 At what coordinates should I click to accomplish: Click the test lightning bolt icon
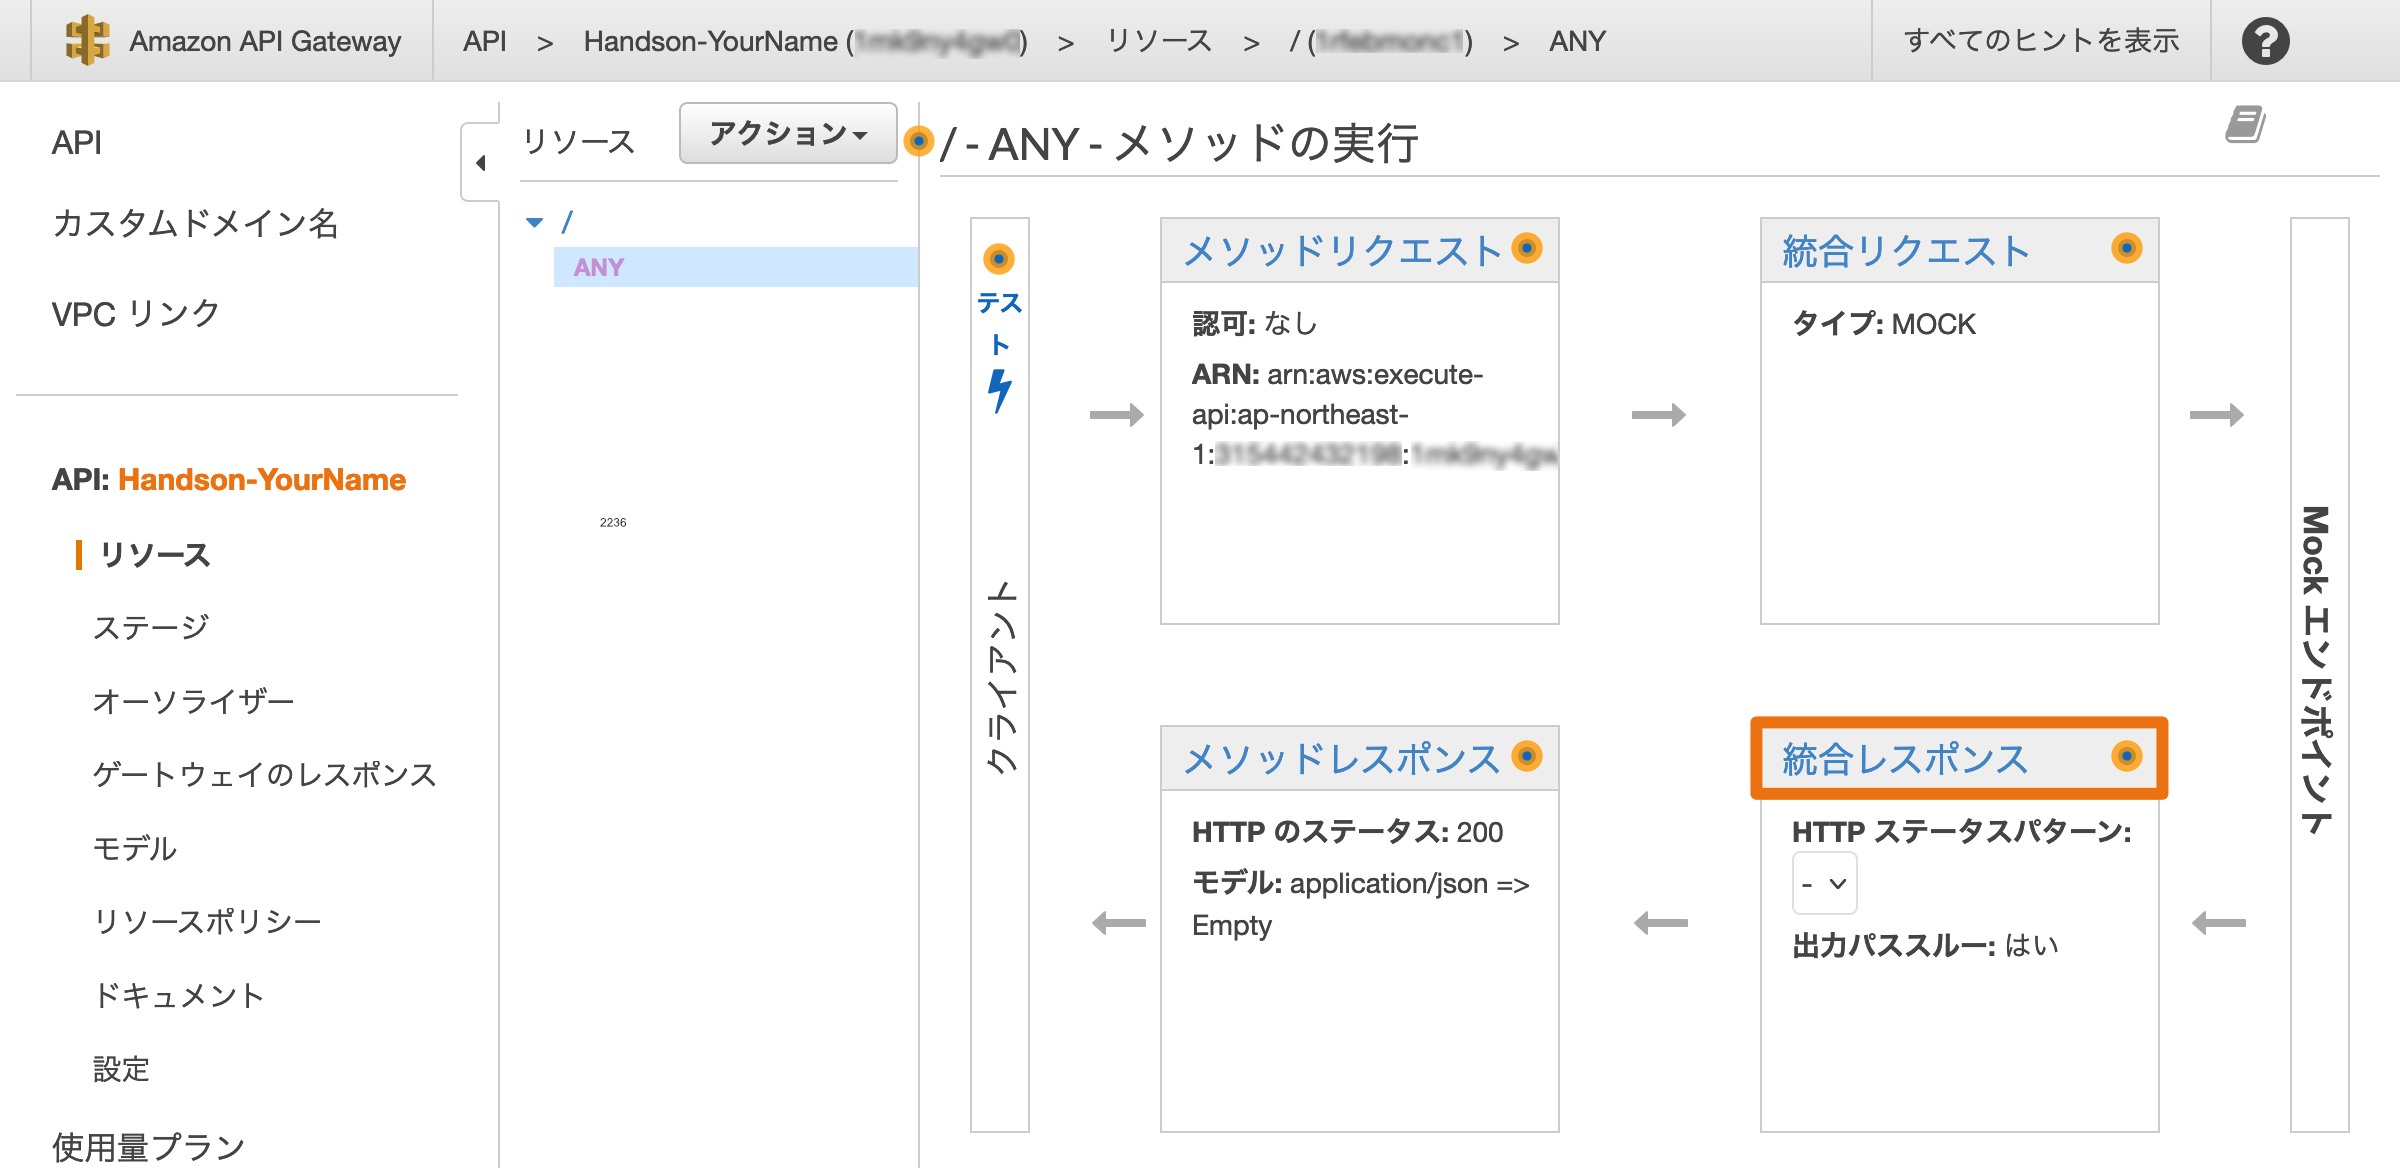(999, 391)
